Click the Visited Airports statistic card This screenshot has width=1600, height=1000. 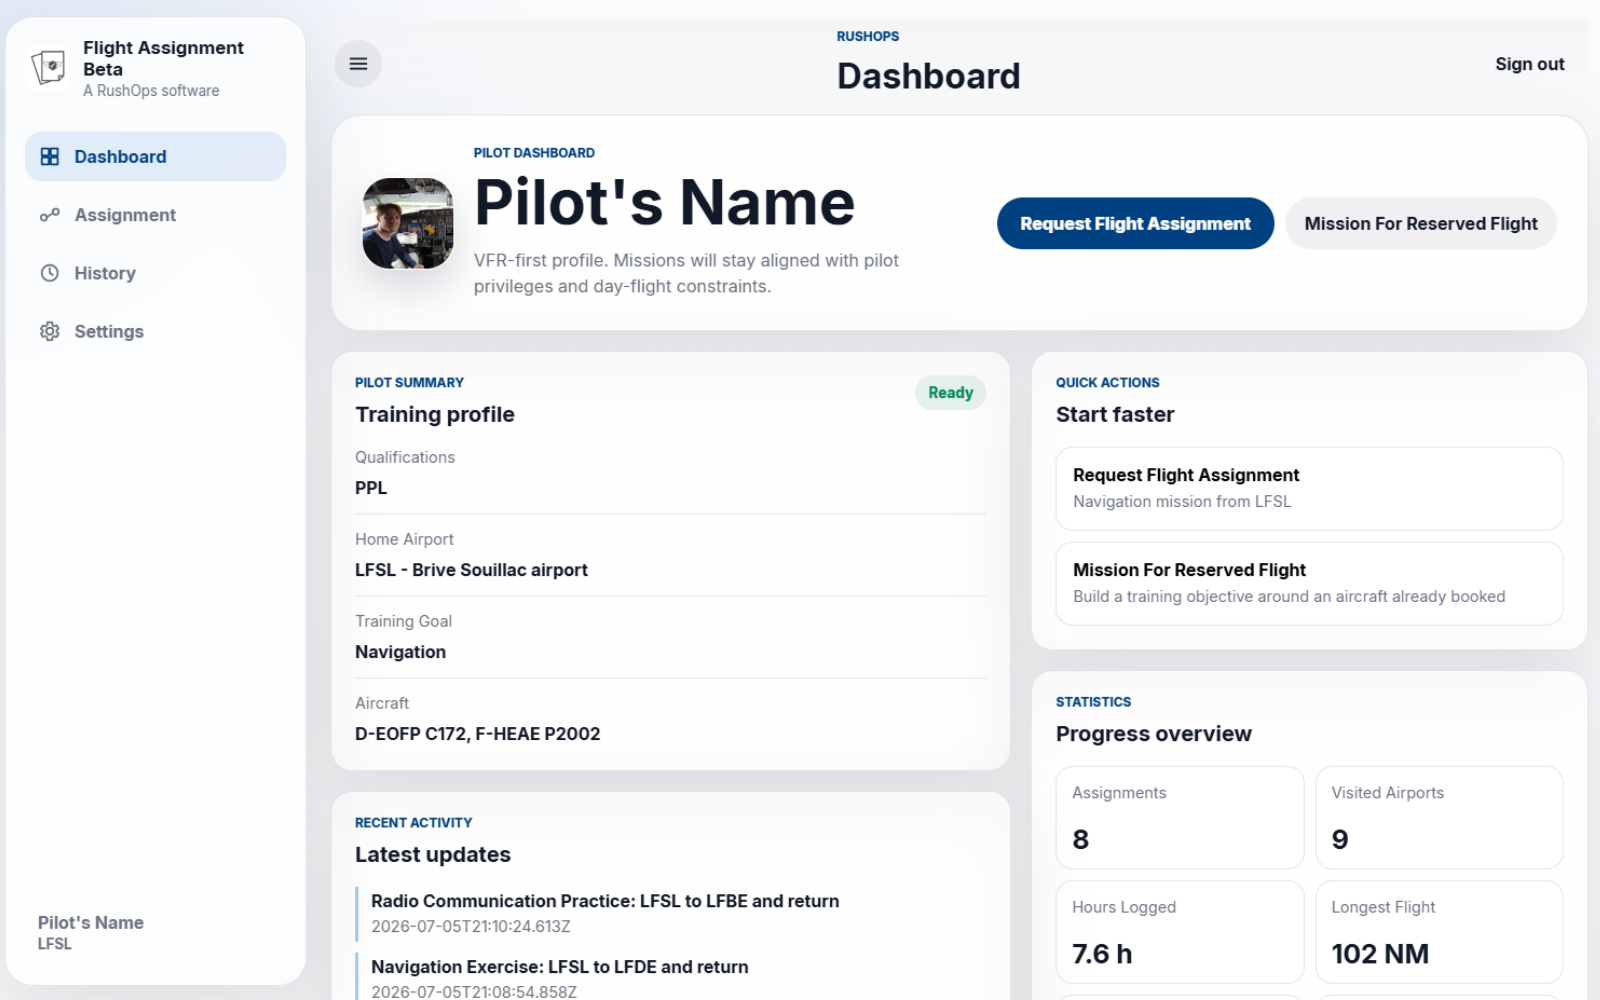point(1439,817)
